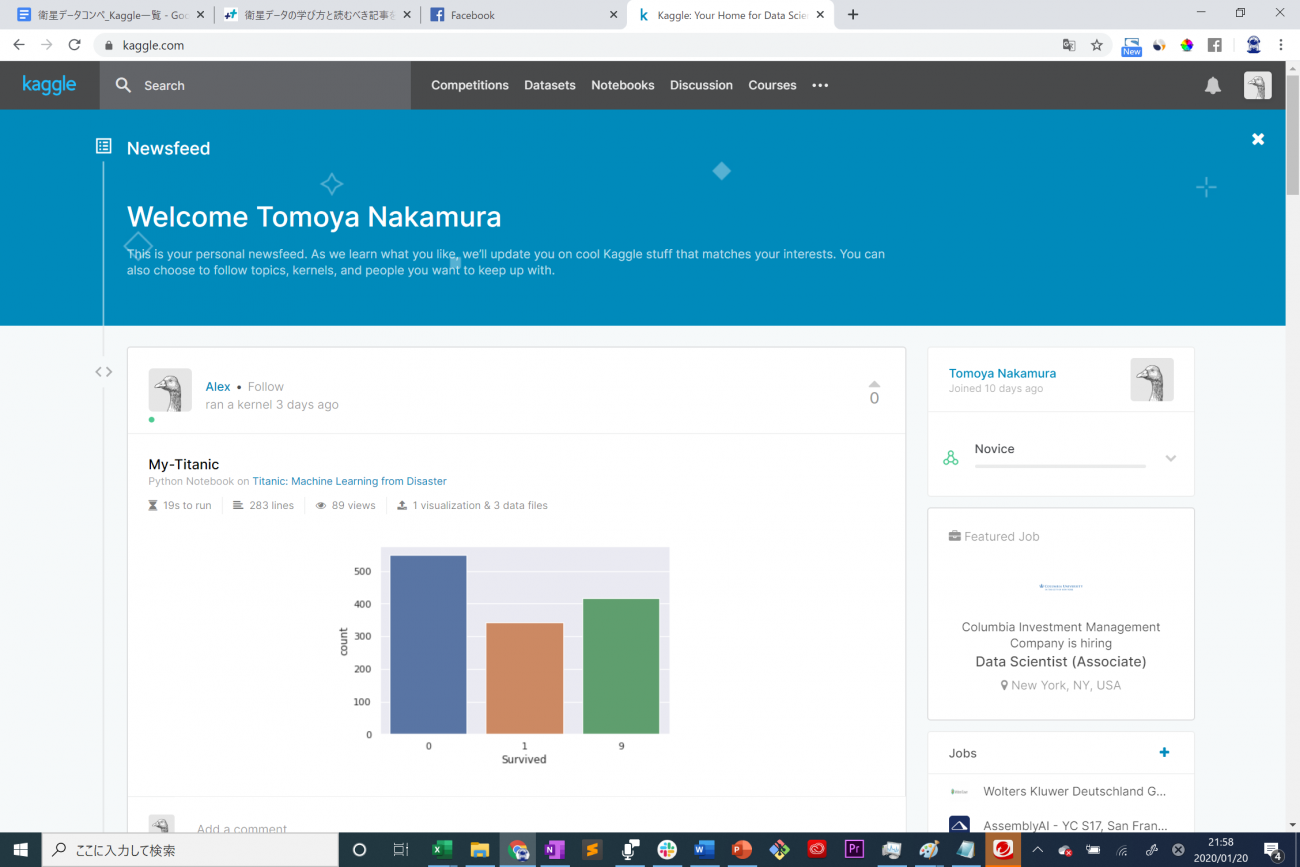The height and width of the screenshot is (867, 1300).
Task: Show hidden system tray icons
Action: (1037, 850)
